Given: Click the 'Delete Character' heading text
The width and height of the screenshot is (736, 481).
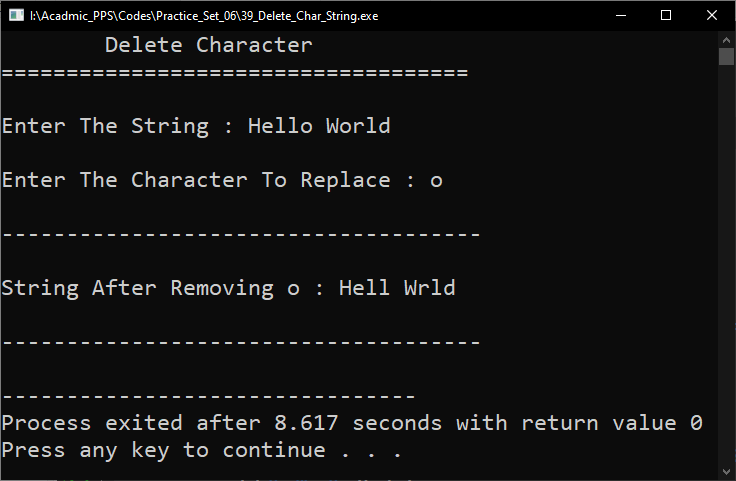Looking at the screenshot, I should tap(208, 45).
